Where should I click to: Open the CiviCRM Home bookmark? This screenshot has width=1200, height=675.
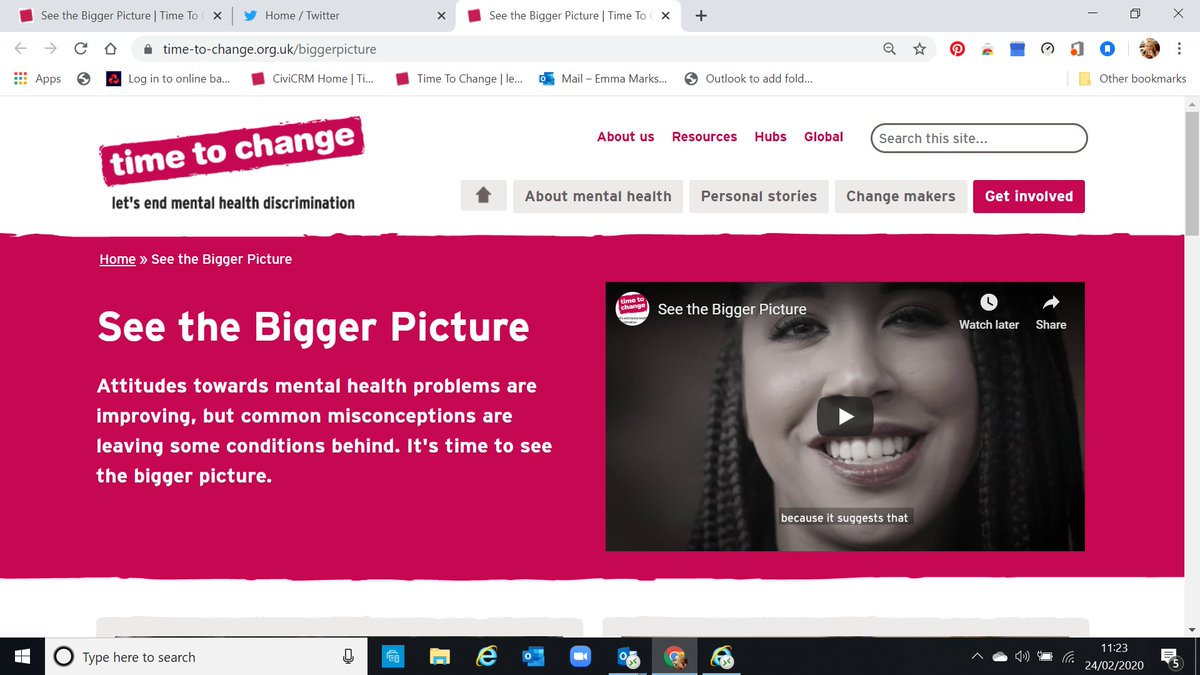pos(311,79)
